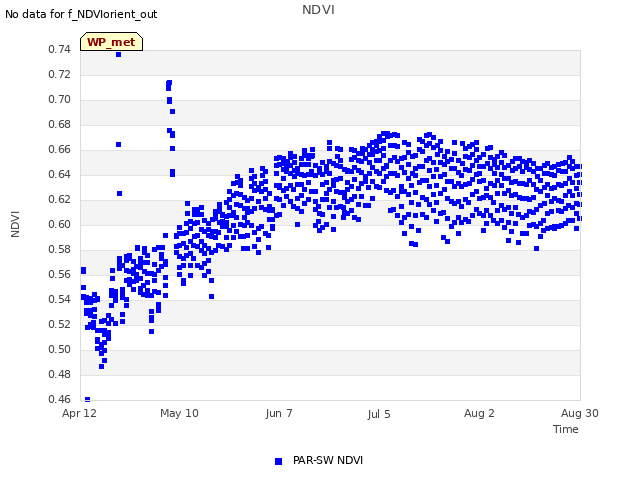Click the 0.46 y-axis tick label

point(59,399)
